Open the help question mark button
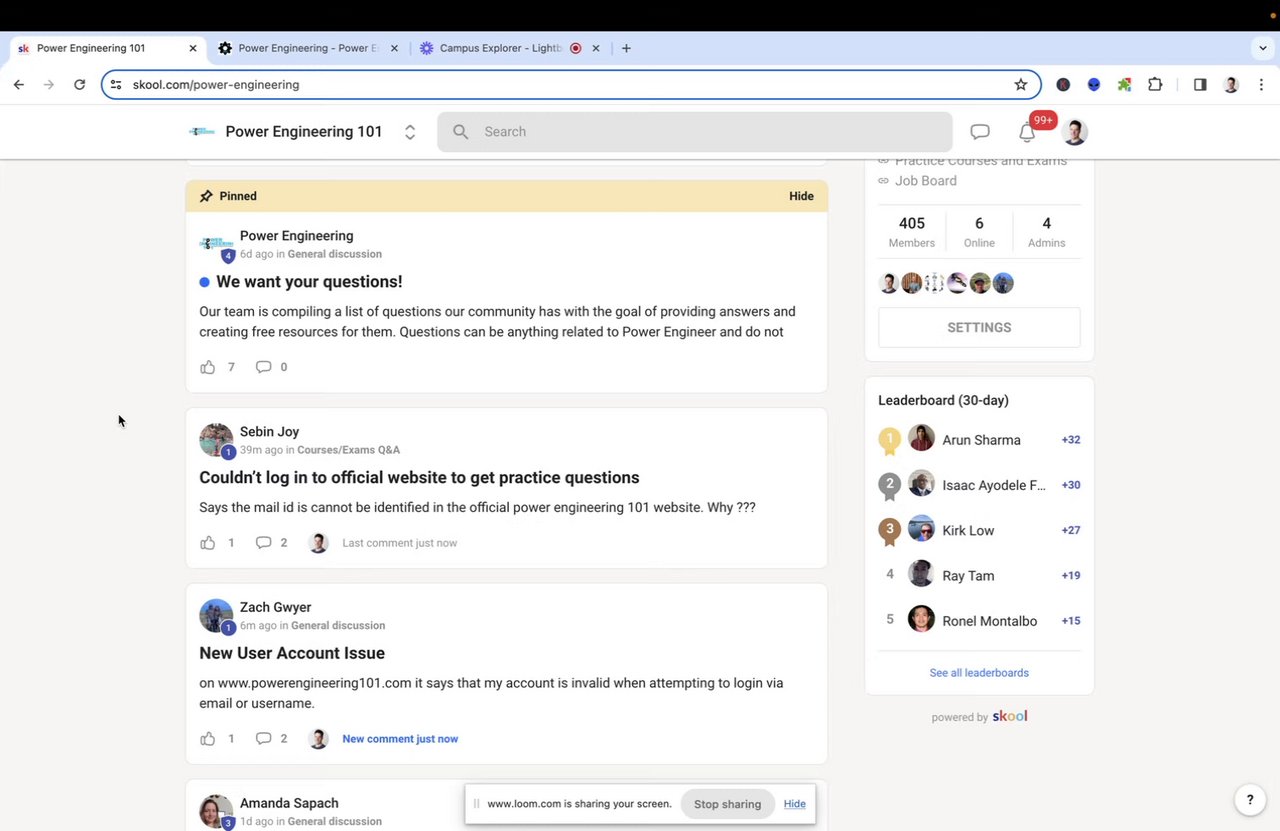The height and width of the screenshot is (831, 1280). pos(1249,800)
